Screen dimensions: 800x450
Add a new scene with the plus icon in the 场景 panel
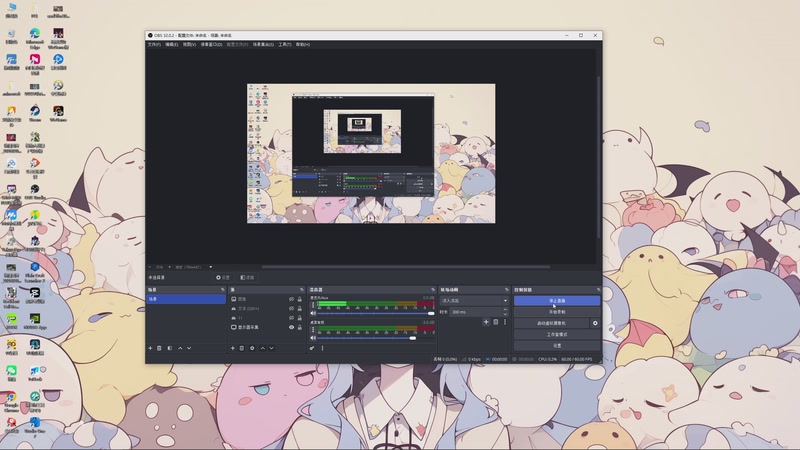coord(150,348)
